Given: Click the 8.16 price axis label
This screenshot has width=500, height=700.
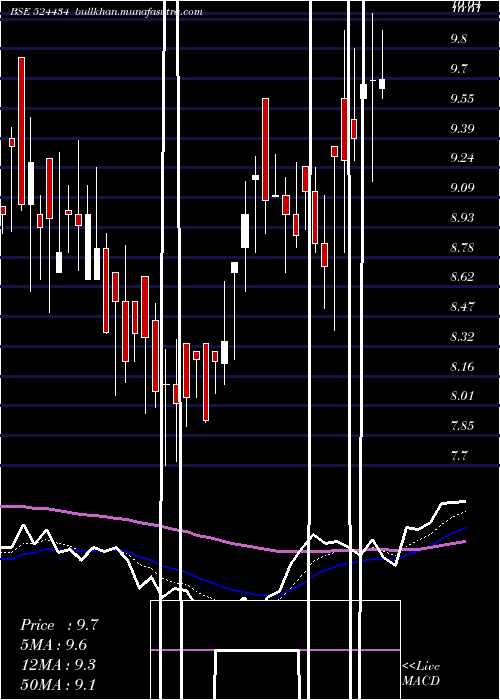Looking at the screenshot, I should coord(462,367).
